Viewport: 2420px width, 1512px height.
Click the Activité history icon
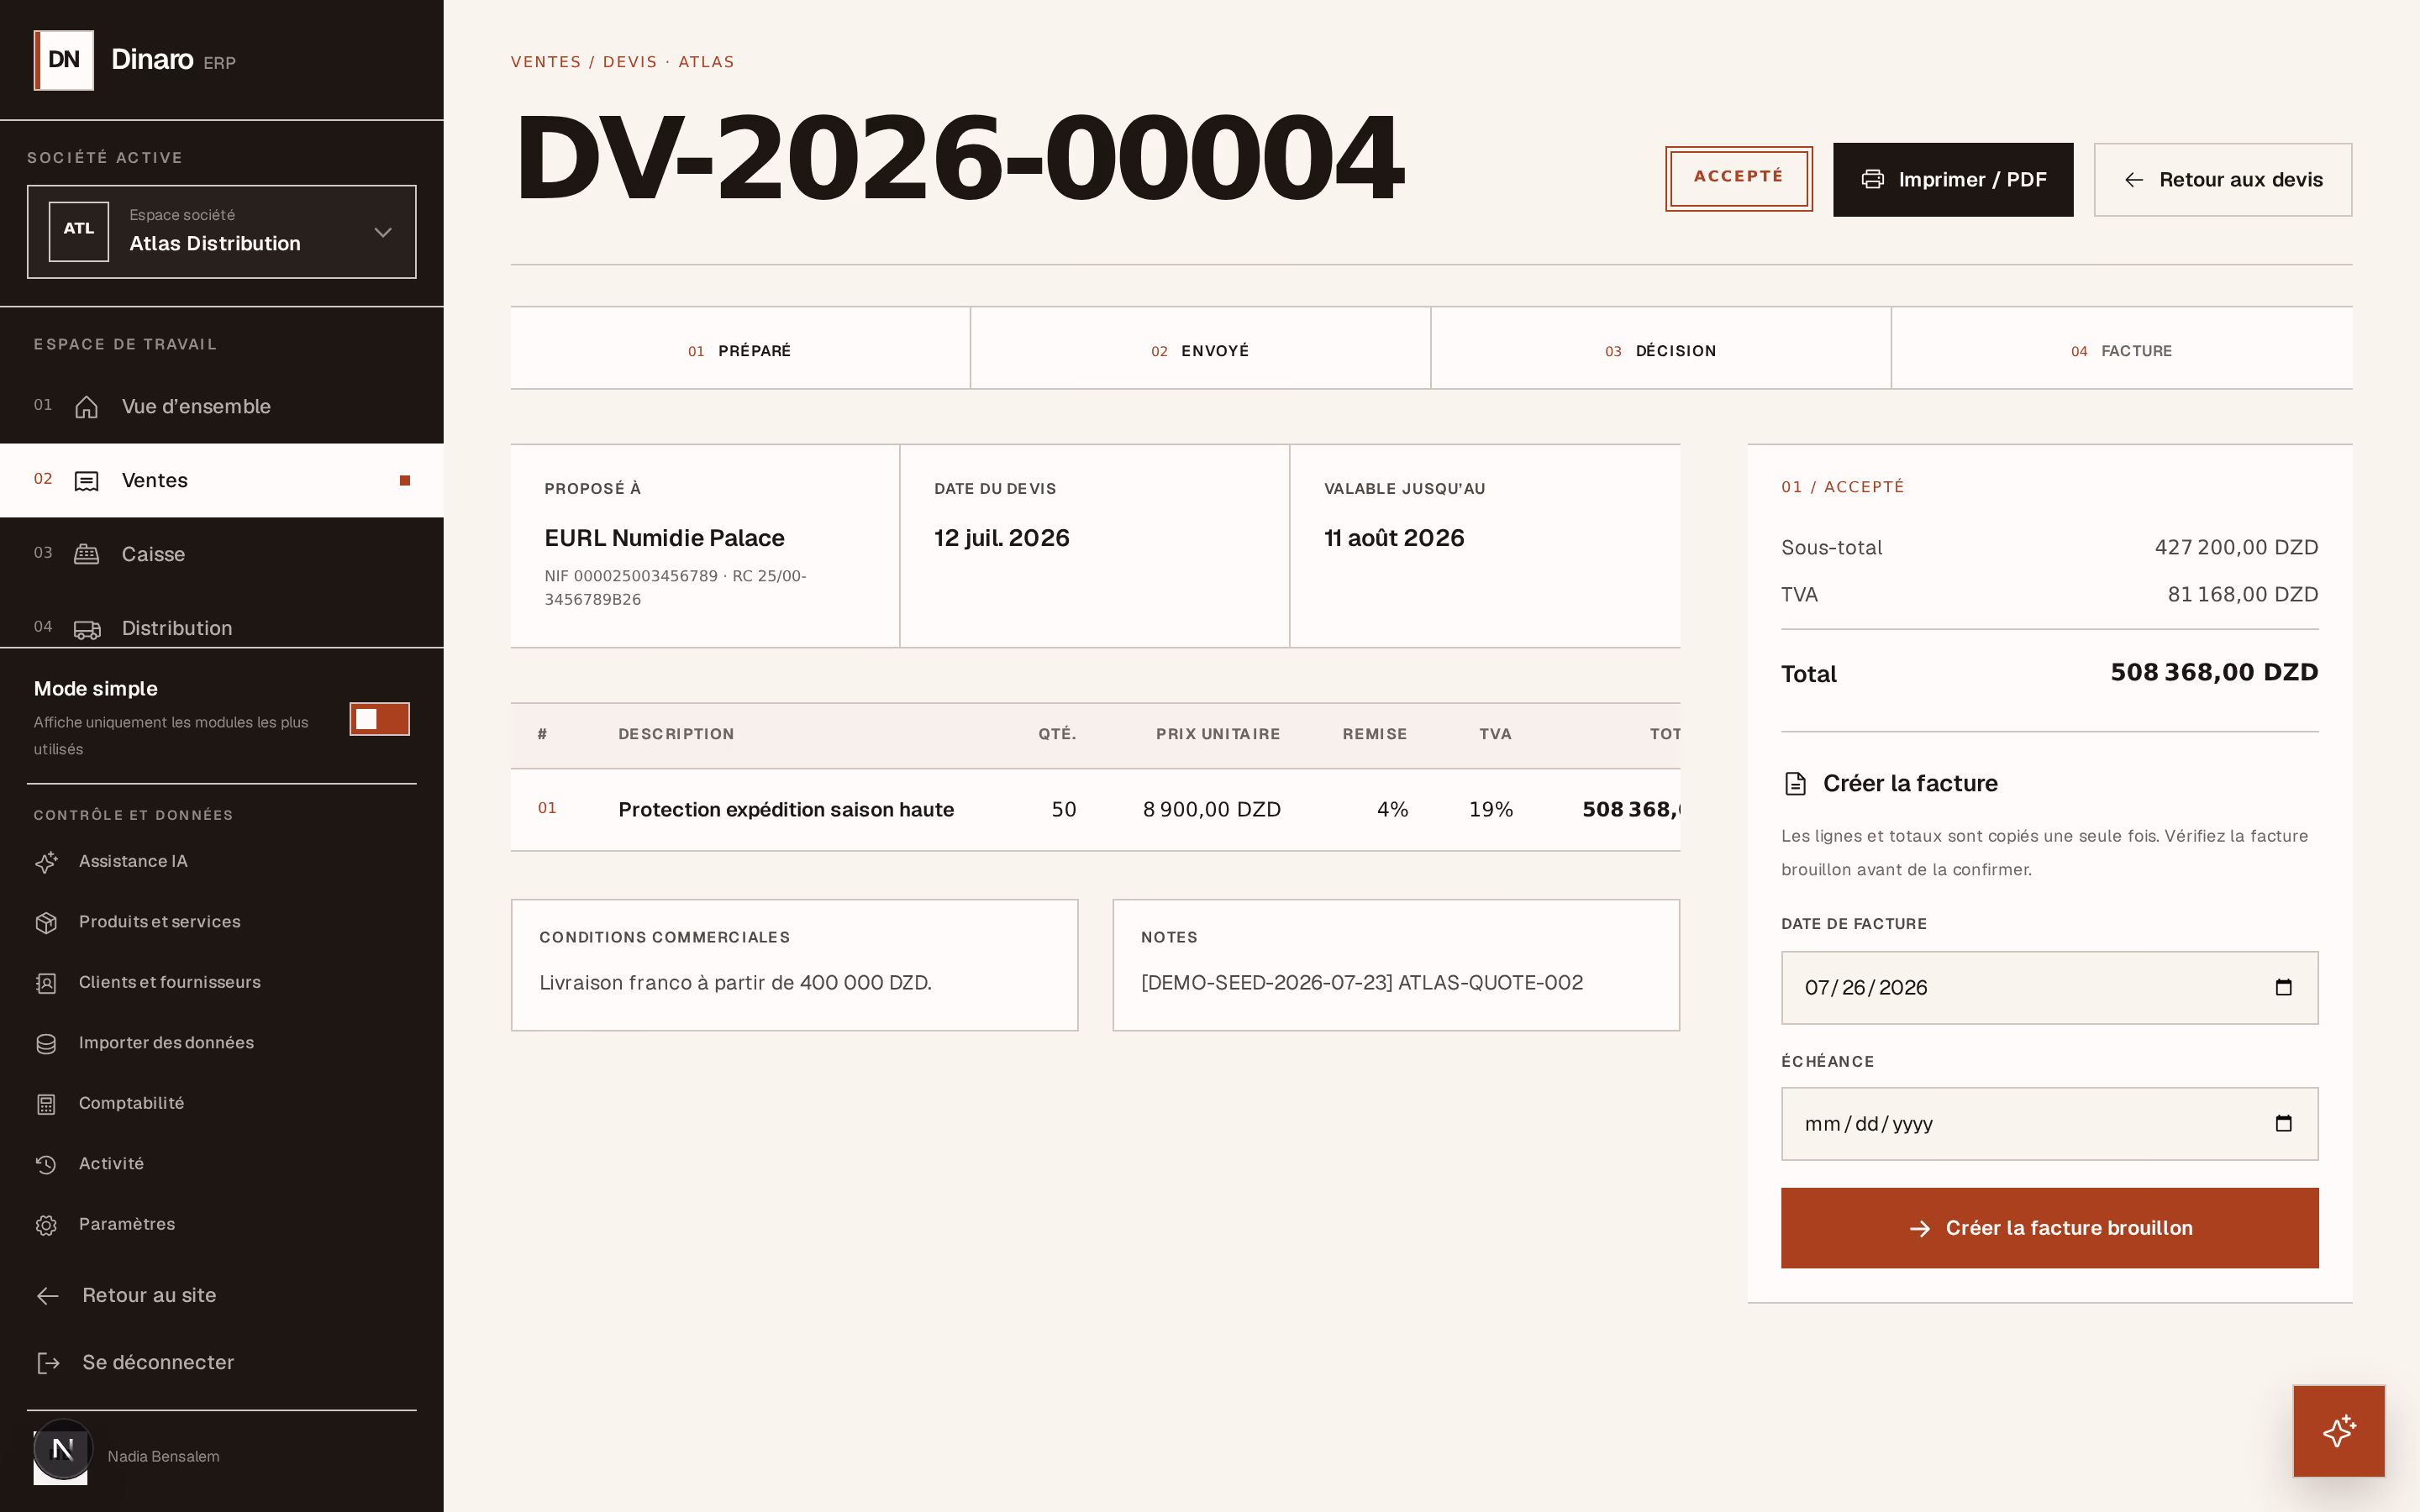(46, 1165)
